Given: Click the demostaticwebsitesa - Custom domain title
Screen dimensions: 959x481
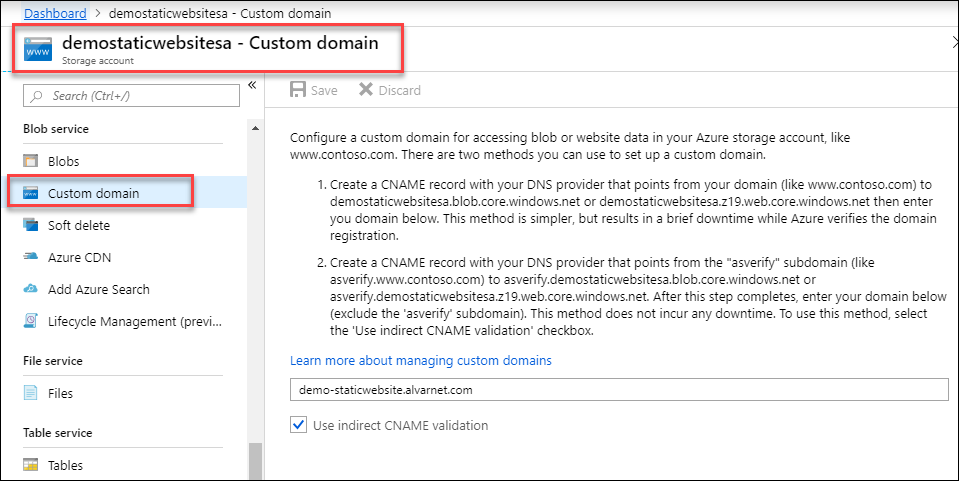Looking at the screenshot, I should (x=220, y=43).
